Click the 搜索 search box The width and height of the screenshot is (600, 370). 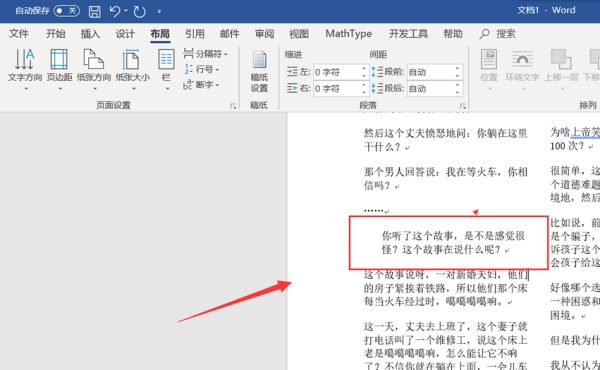(498, 34)
